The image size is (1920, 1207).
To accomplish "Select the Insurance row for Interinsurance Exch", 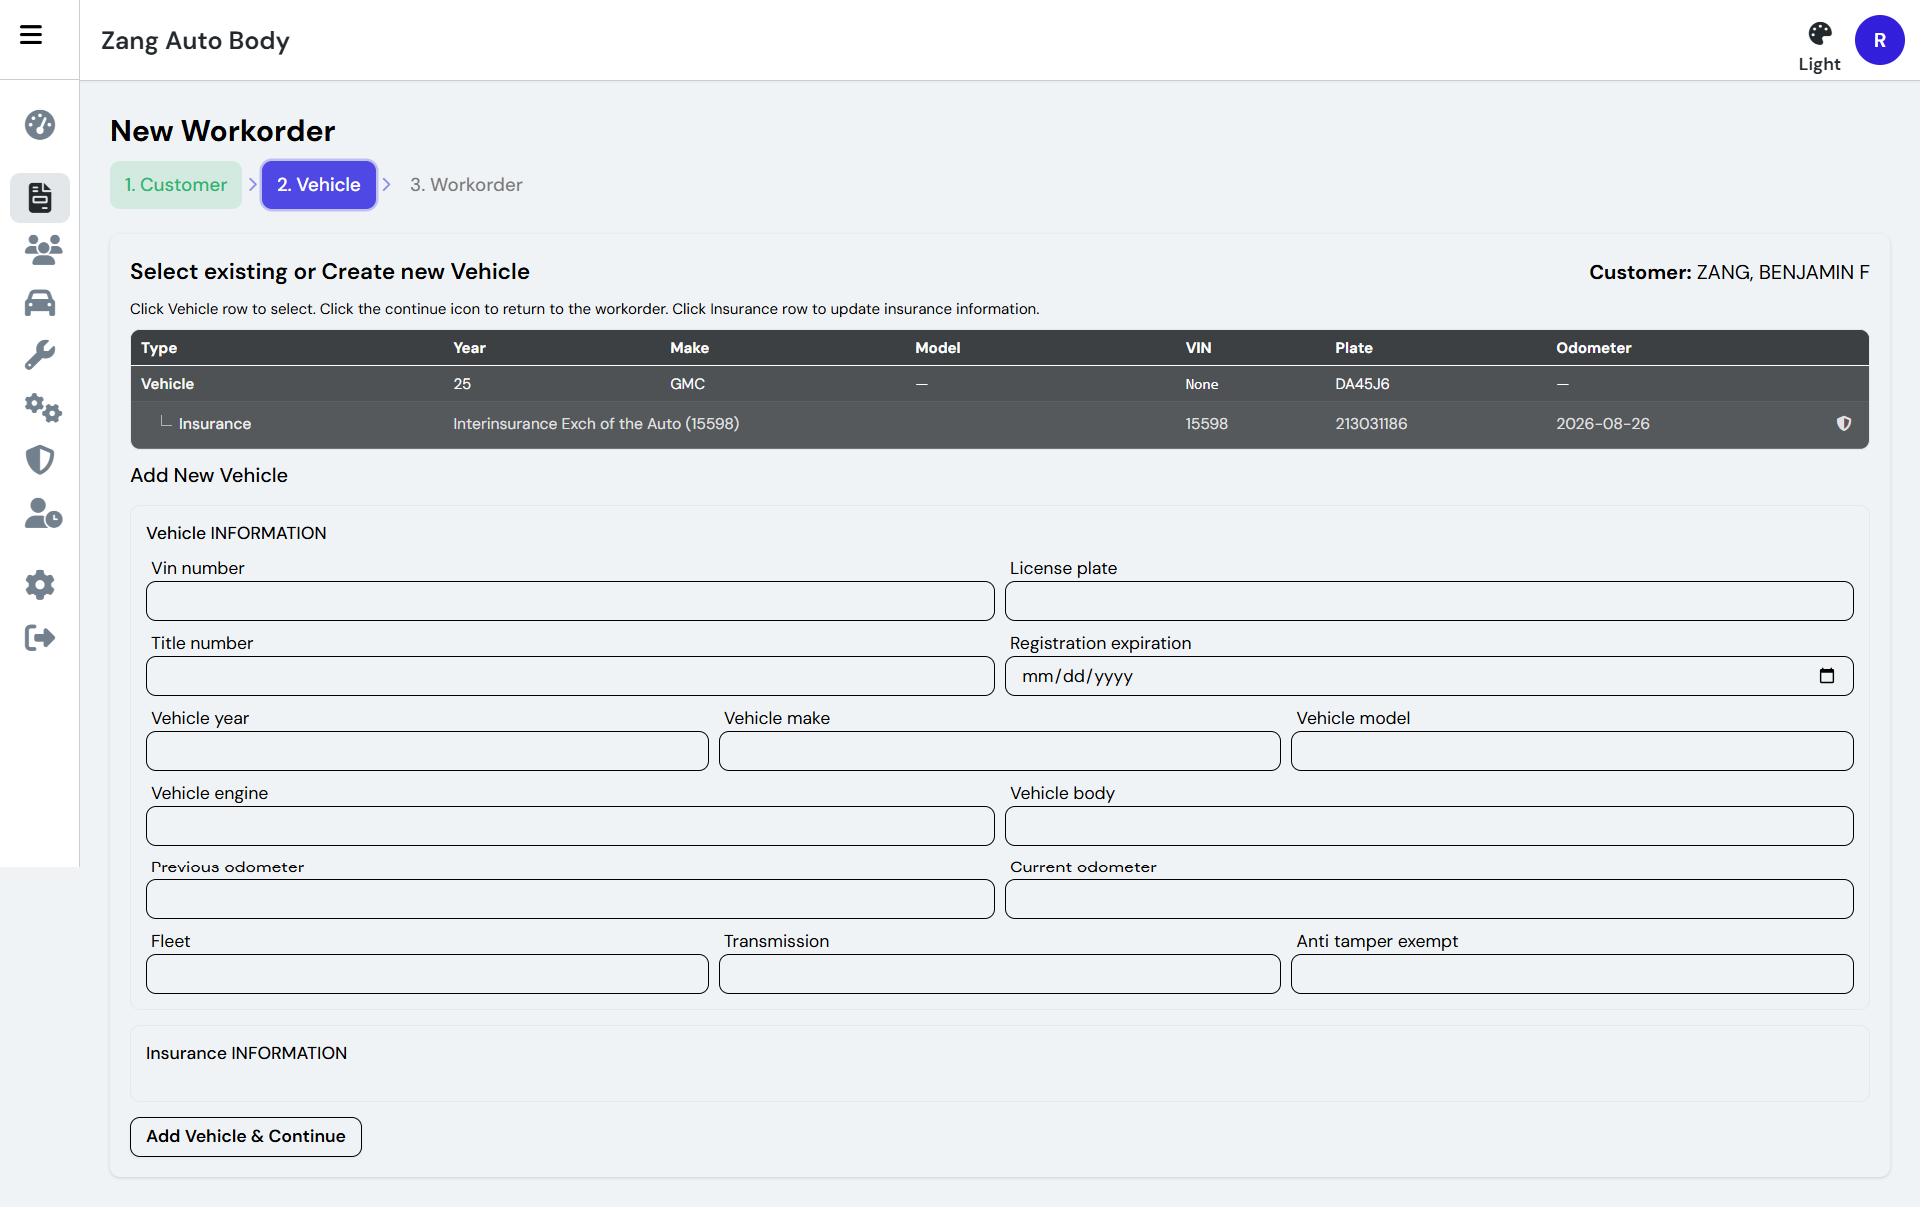I will click(1000, 424).
